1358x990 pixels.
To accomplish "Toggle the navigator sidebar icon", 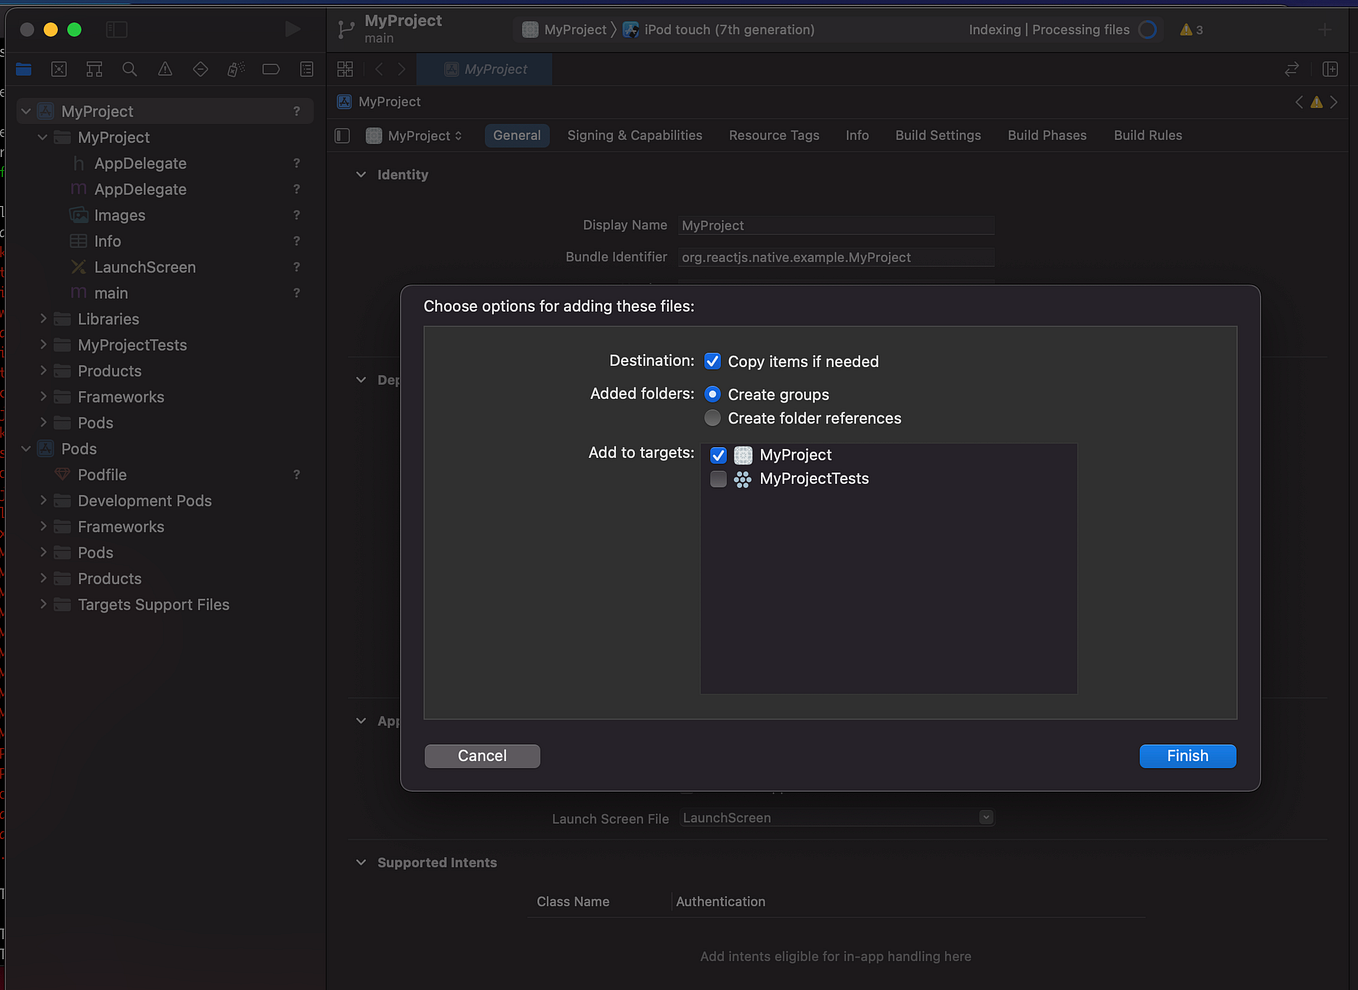I will click(x=117, y=30).
